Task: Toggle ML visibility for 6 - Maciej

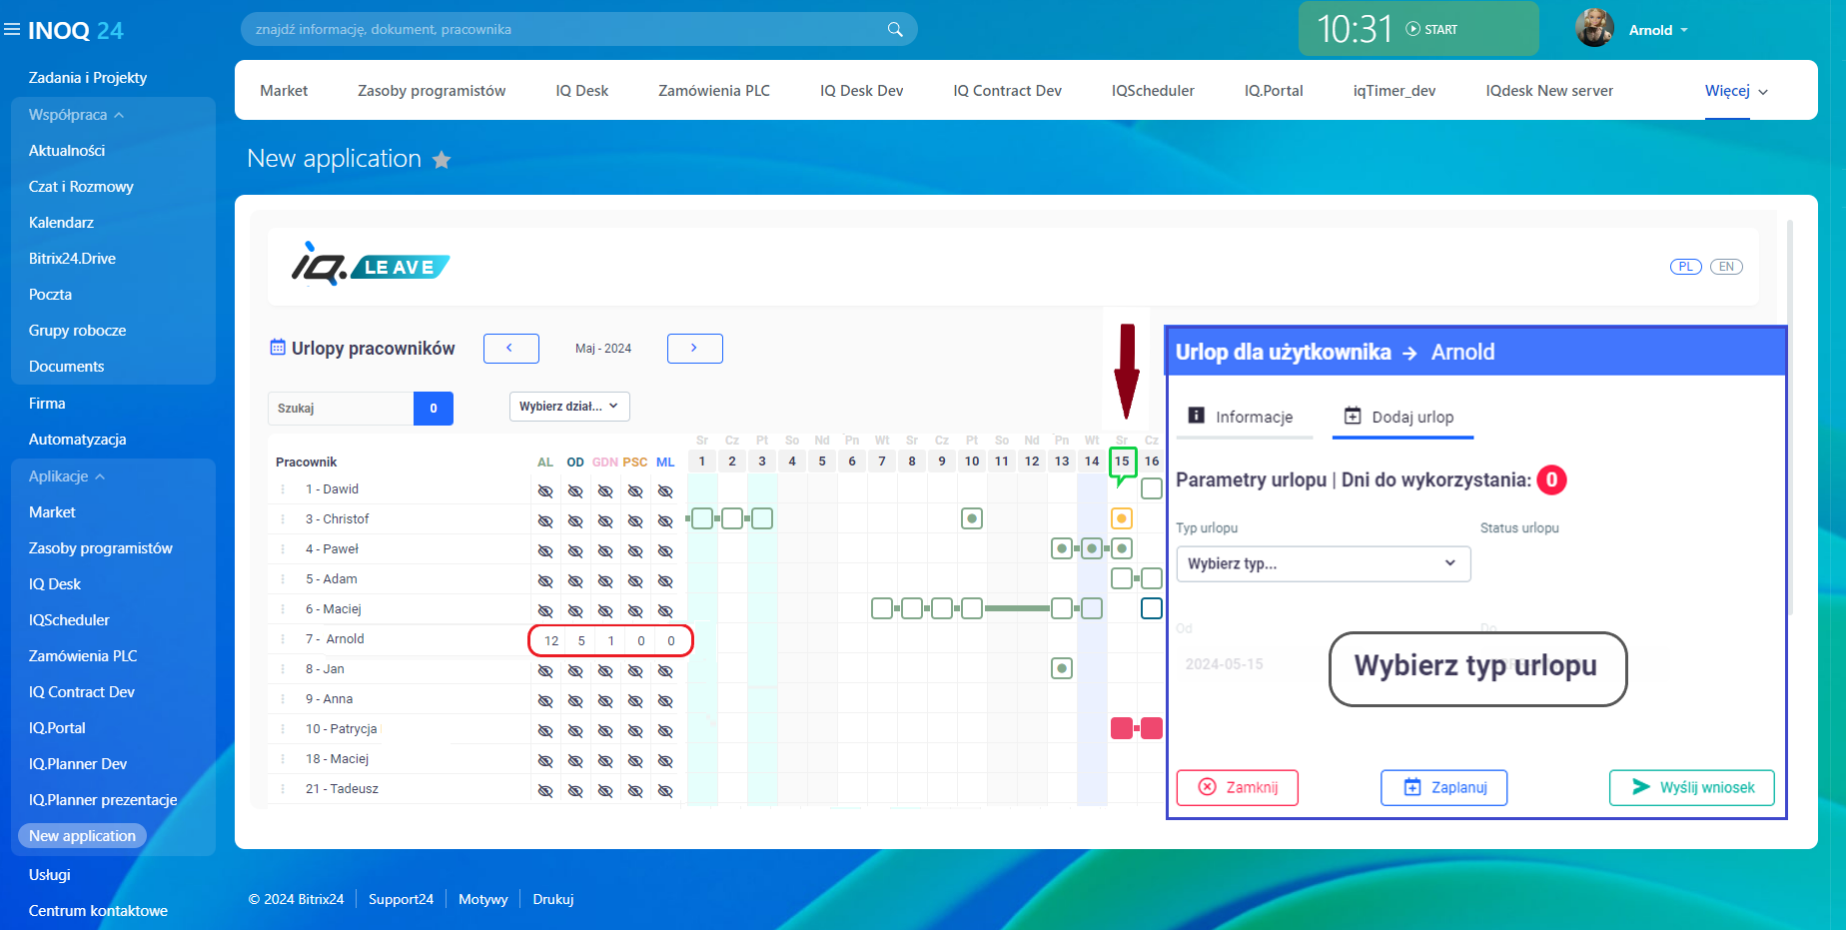Action: (665, 611)
